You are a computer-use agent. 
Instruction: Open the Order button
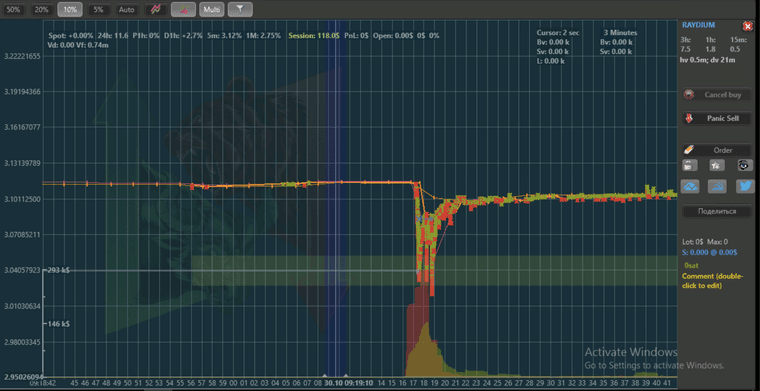(x=717, y=150)
